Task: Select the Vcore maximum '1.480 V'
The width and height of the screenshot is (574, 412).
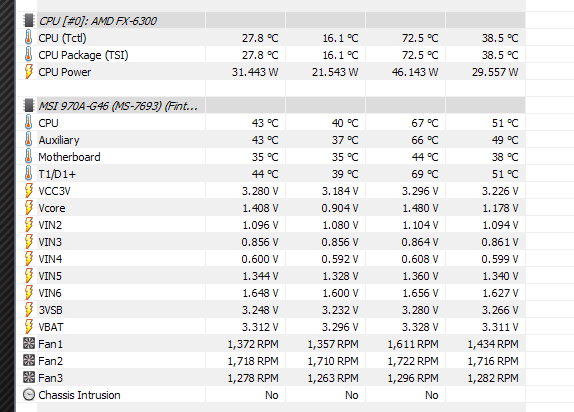Action: tap(420, 208)
